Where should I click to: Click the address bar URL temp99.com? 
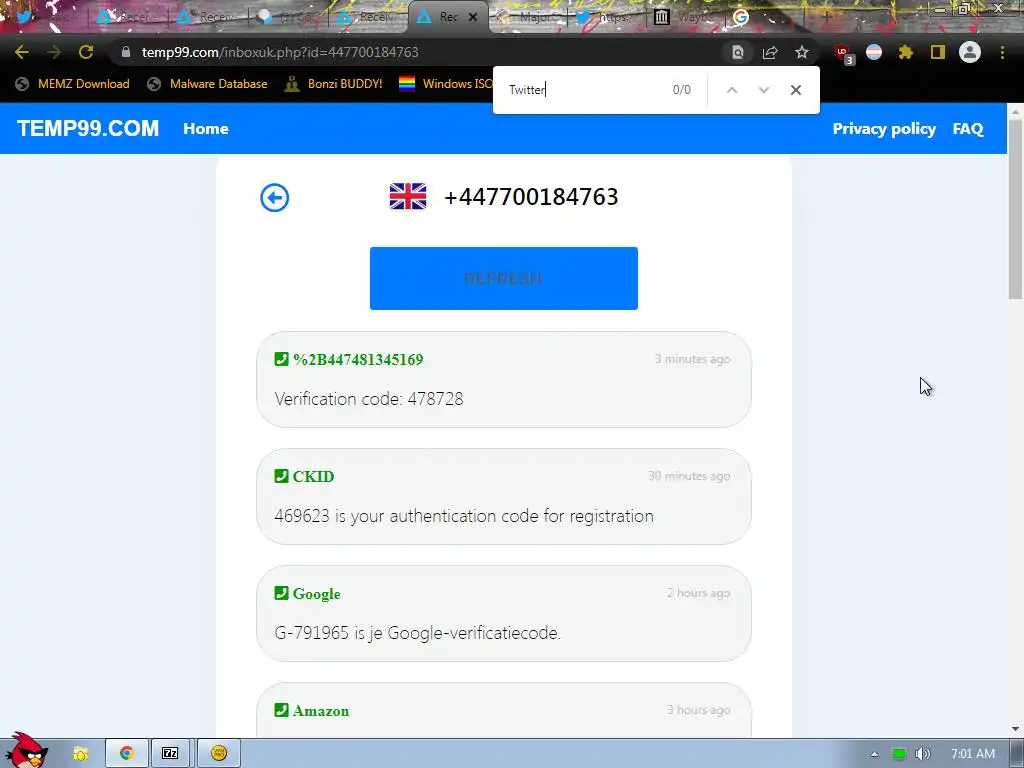pyautogui.click(x=280, y=52)
